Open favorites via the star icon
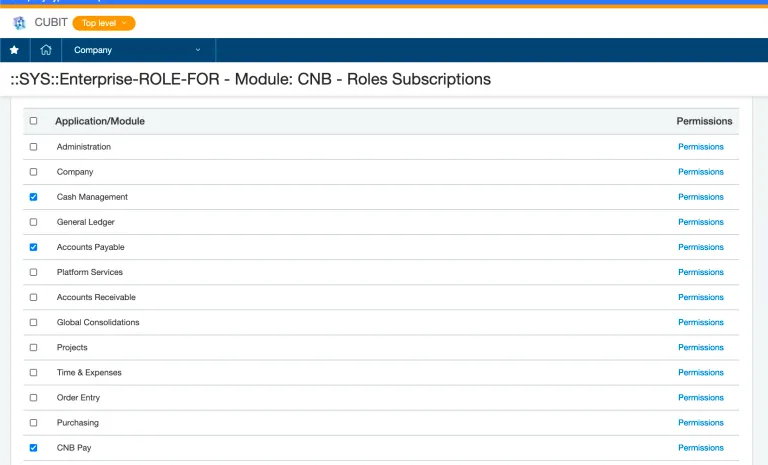 (14, 50)
